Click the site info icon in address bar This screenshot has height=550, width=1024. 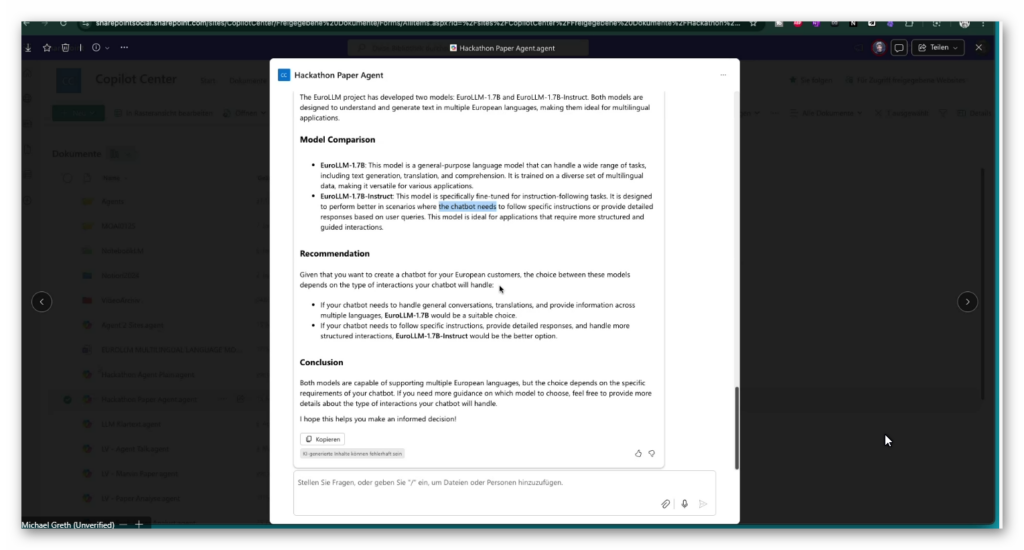pyautogui.click(x=85, y=24)
